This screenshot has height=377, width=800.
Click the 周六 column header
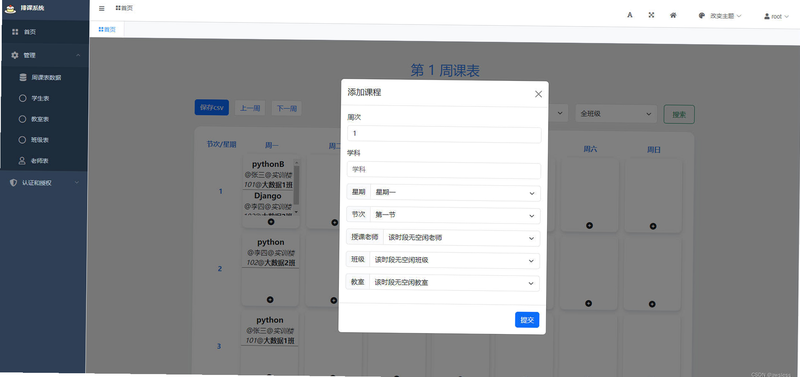pyautogui.click(x=590, y=149)
